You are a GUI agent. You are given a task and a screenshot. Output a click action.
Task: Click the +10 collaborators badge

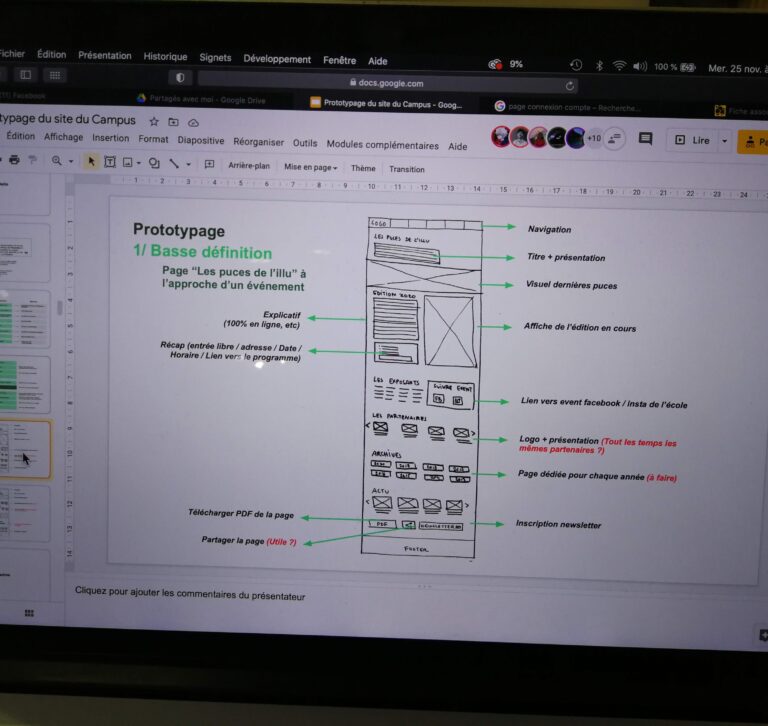593,138
